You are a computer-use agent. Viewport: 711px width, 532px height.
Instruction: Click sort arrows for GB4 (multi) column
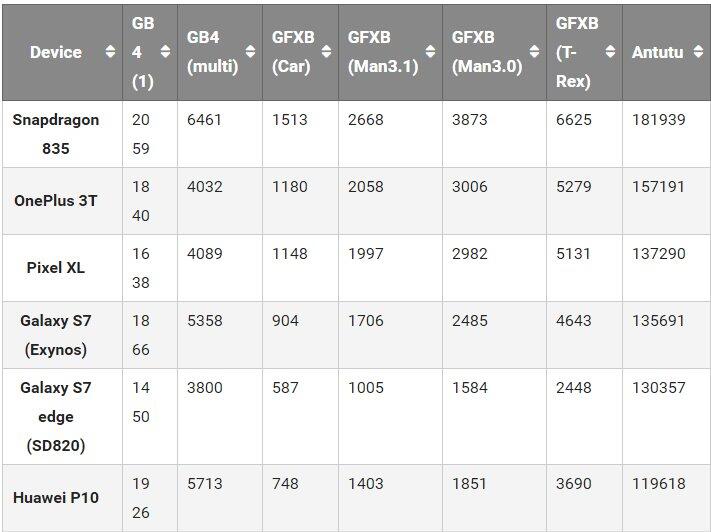250,52
